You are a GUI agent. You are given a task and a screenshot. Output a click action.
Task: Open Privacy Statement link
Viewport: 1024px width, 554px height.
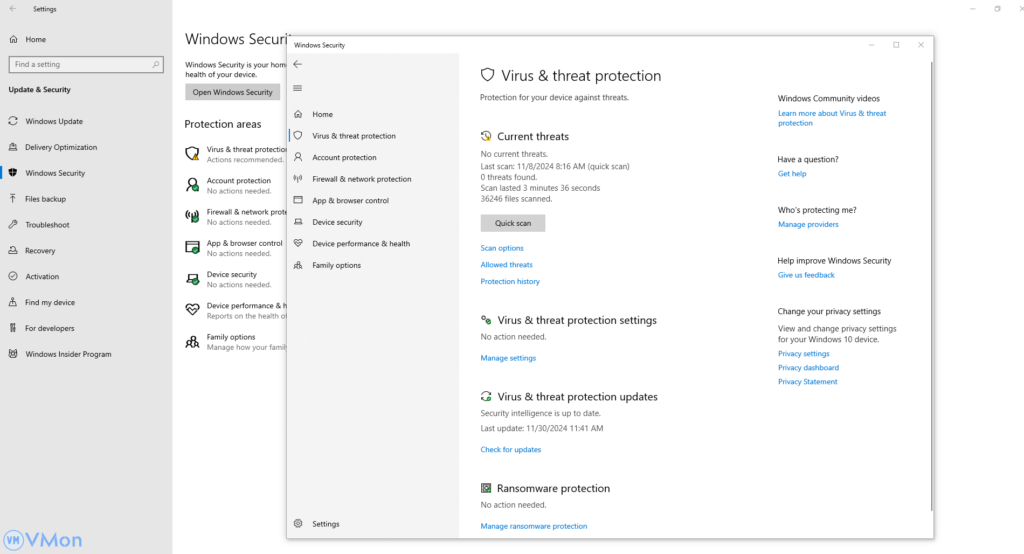tap(807, 382)
